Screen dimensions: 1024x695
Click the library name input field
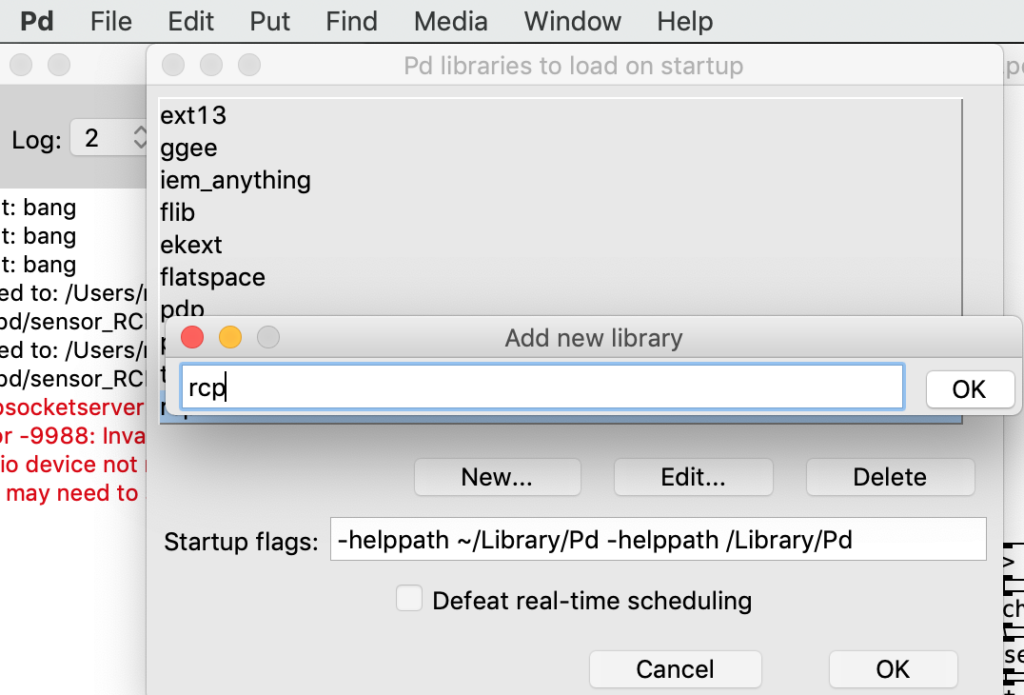tap(542, 387)
